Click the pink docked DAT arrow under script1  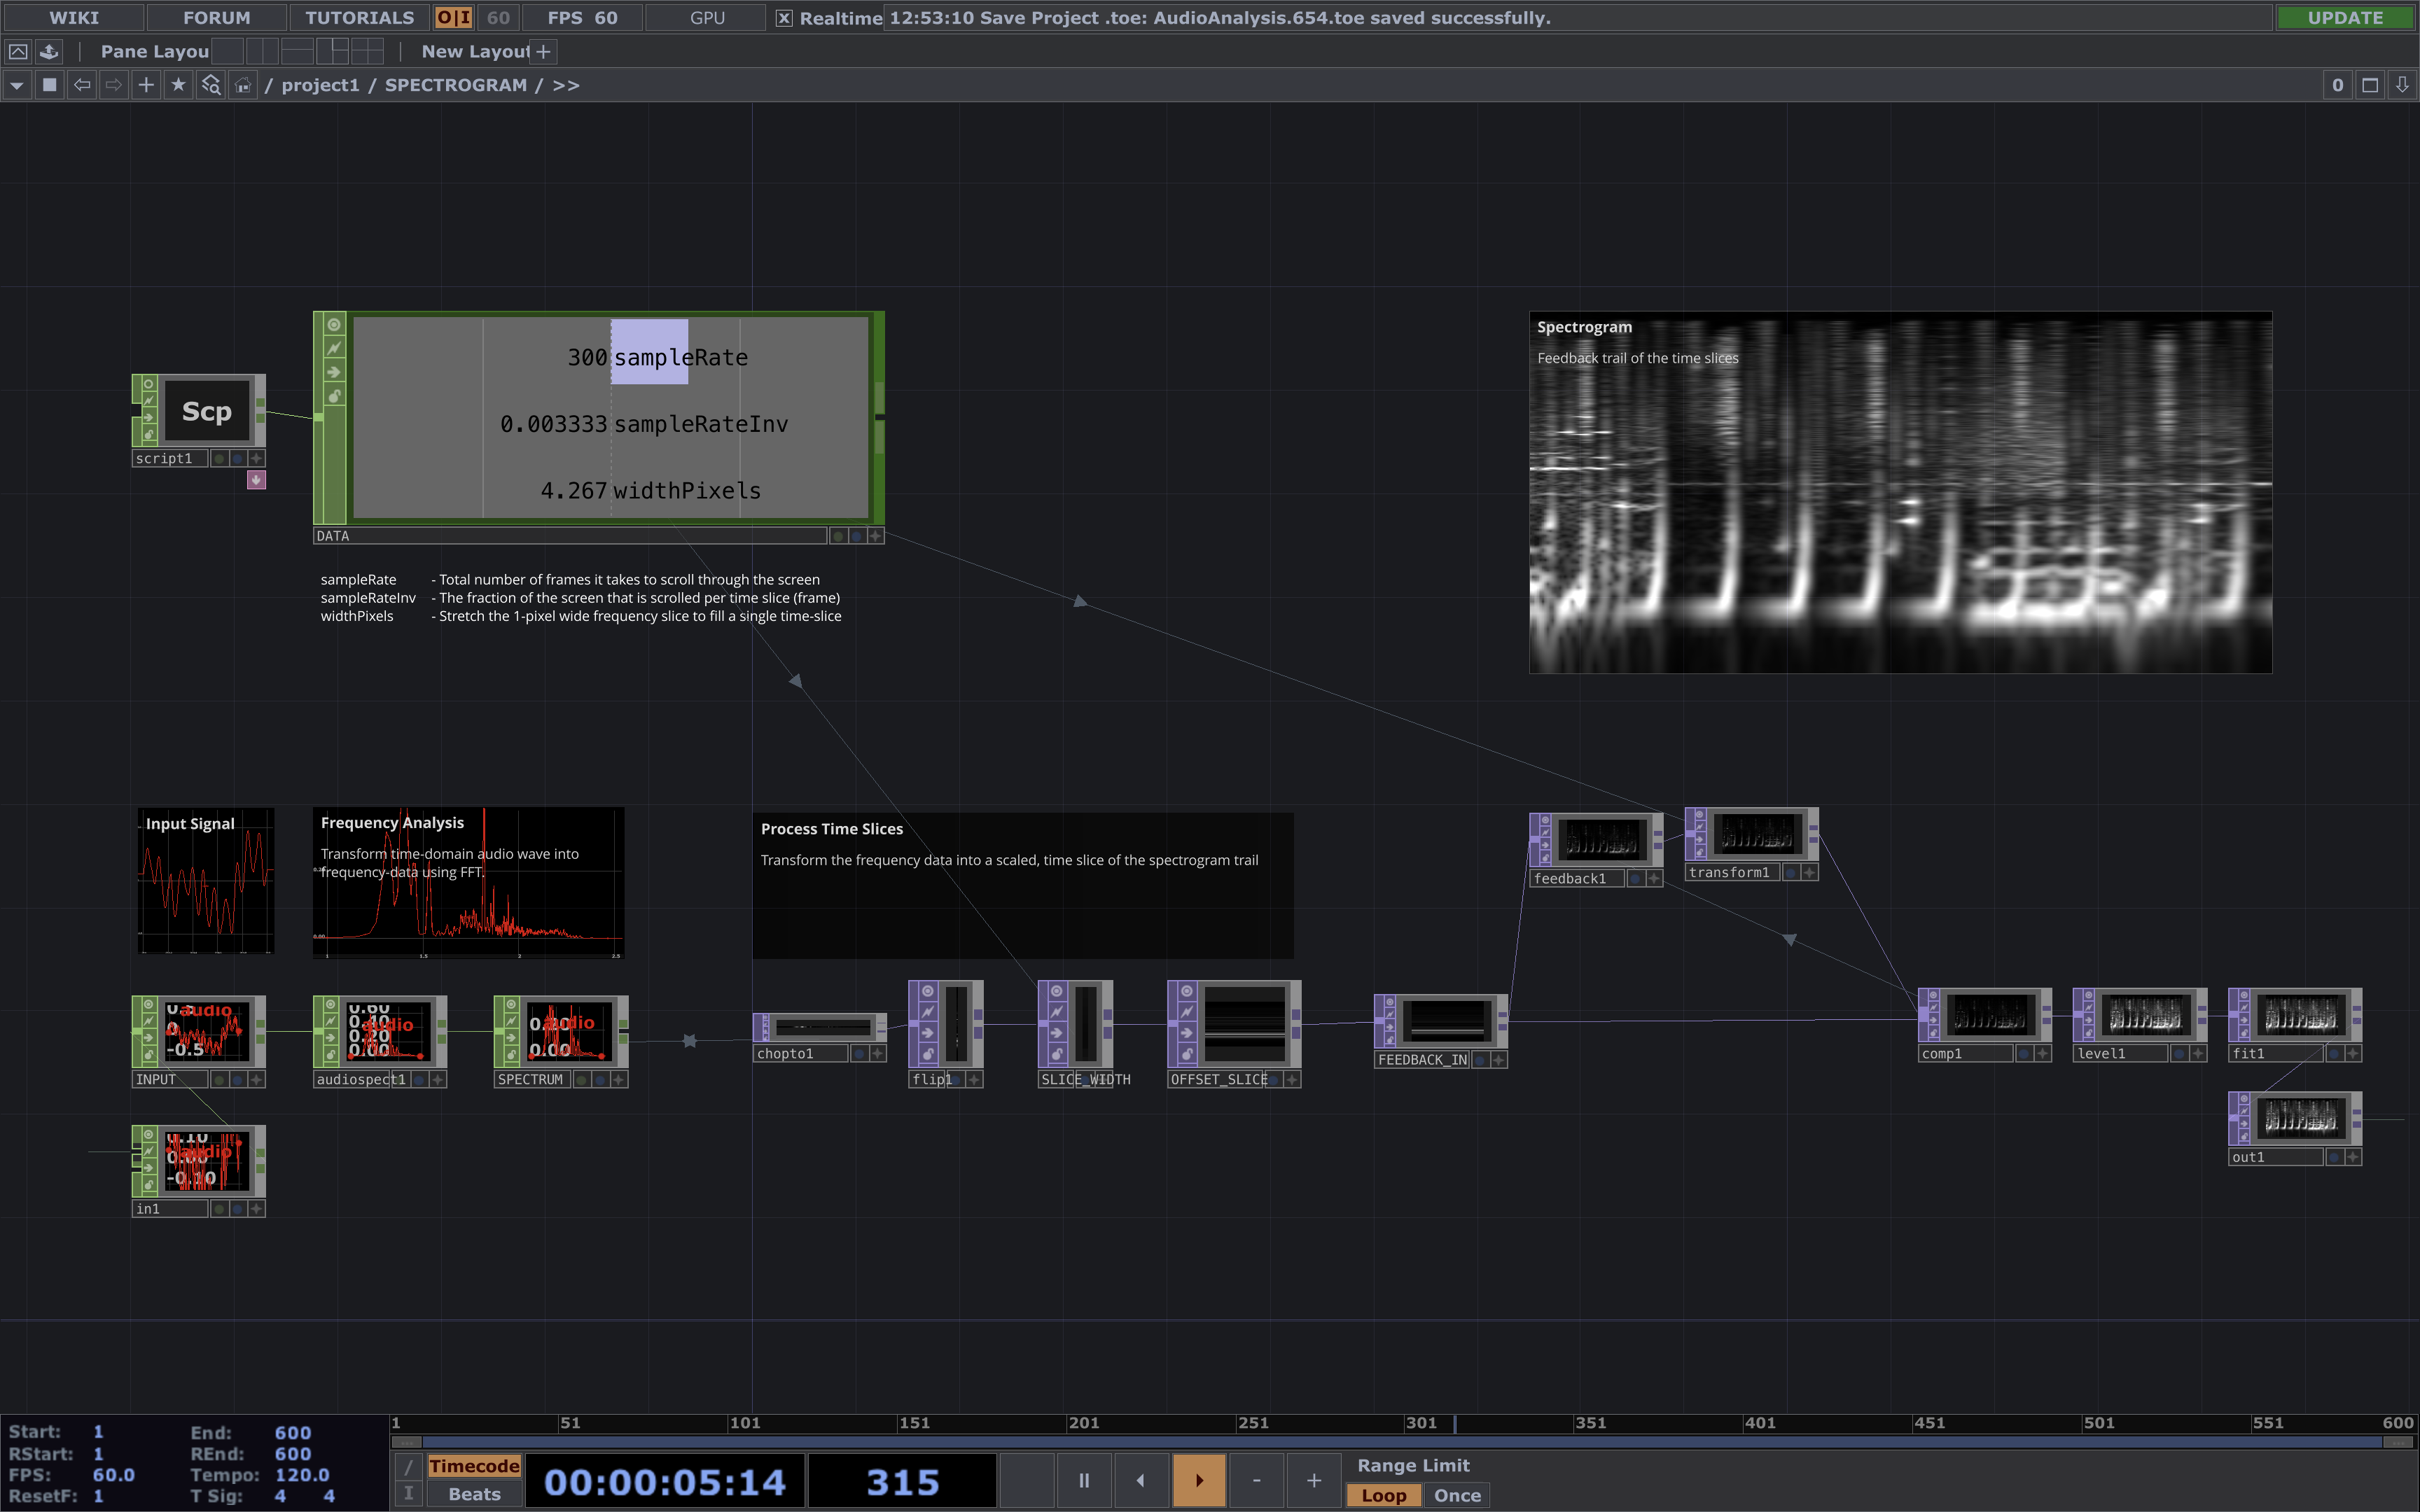tap(256, 480)
